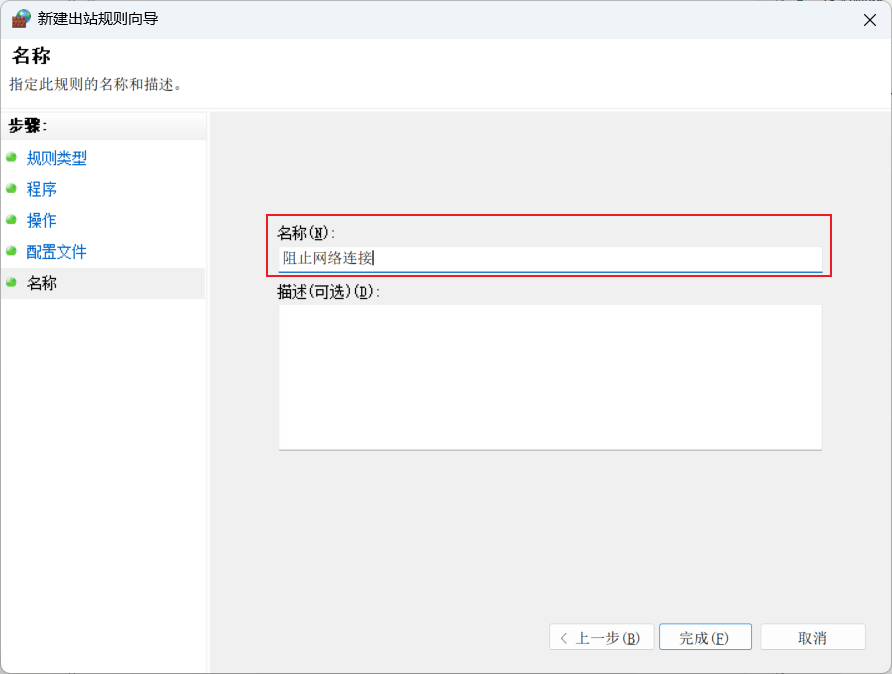Click inside the 描述(可选) text area
The height and width of the screenshot is (674, 892).
550,378
